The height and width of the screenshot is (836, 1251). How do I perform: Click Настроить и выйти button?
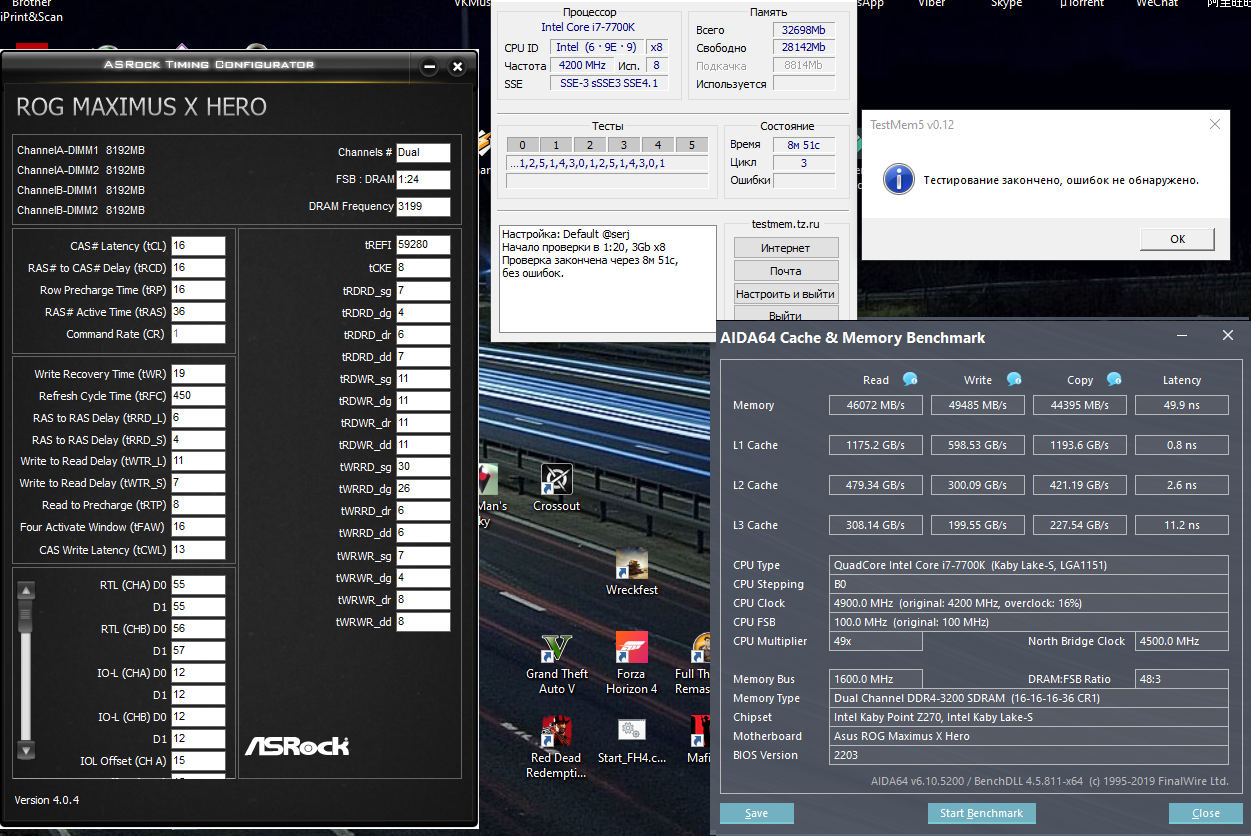786,294
